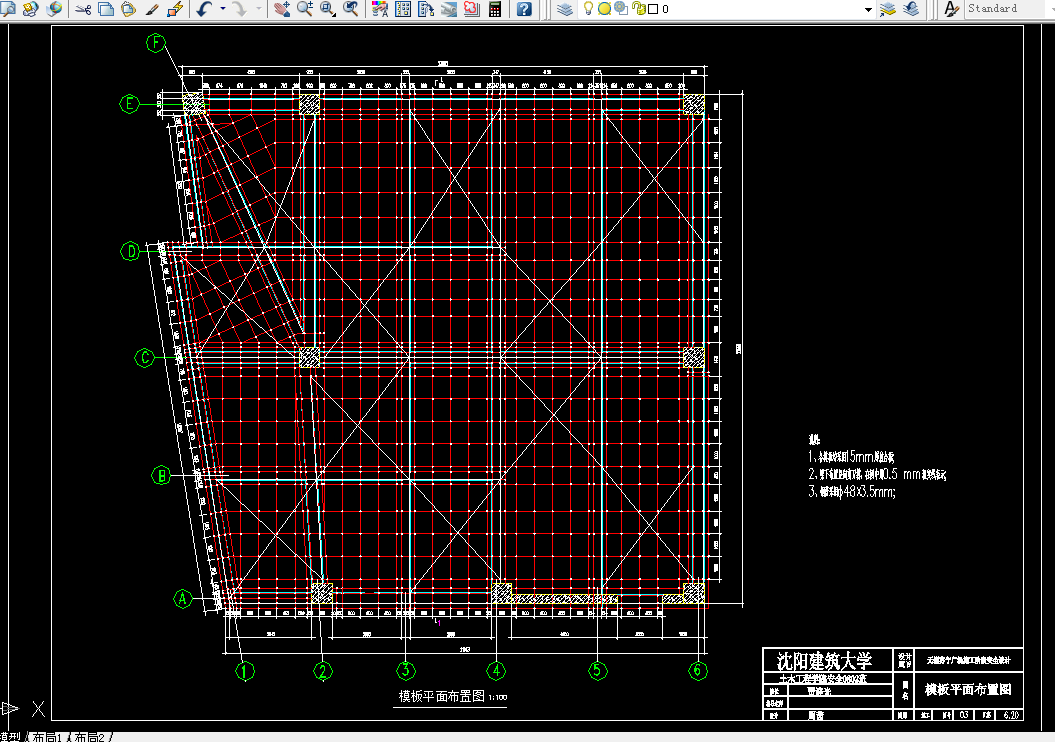Open the Tool Palettes window
1055x742 pixels.
[x=426, y=9]
